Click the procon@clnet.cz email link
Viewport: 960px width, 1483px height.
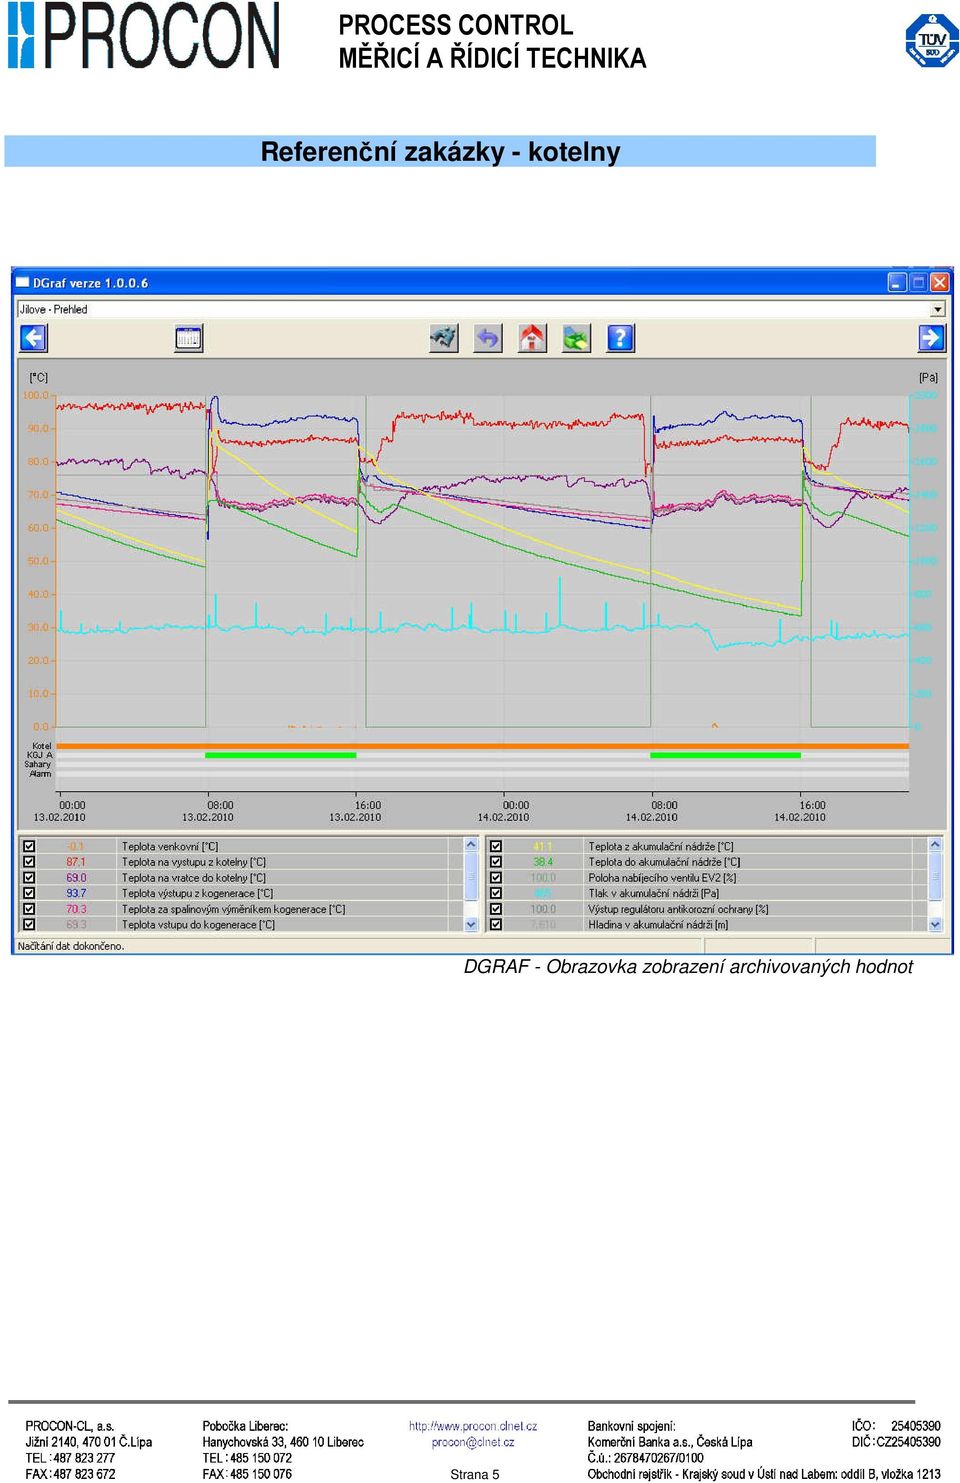tap(473, 1442)
